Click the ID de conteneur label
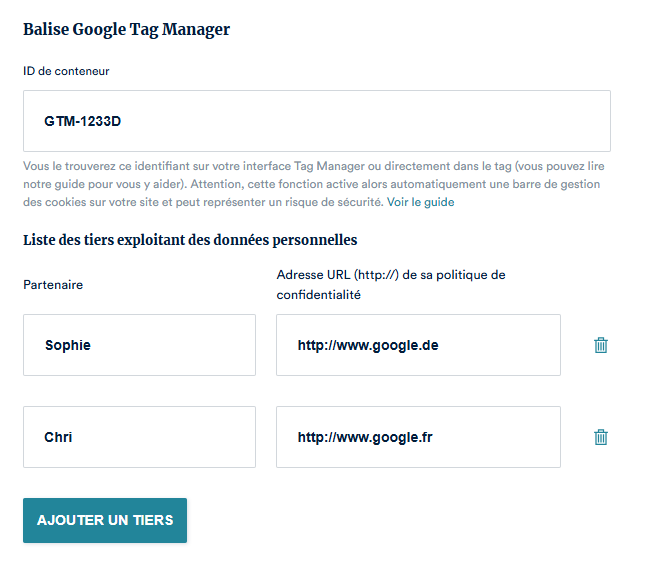The image size is (645, 565). tap(66, 71)
